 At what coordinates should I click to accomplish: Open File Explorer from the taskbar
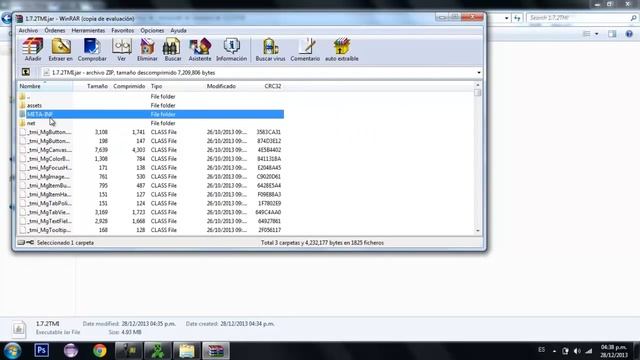tap(187, 351)
